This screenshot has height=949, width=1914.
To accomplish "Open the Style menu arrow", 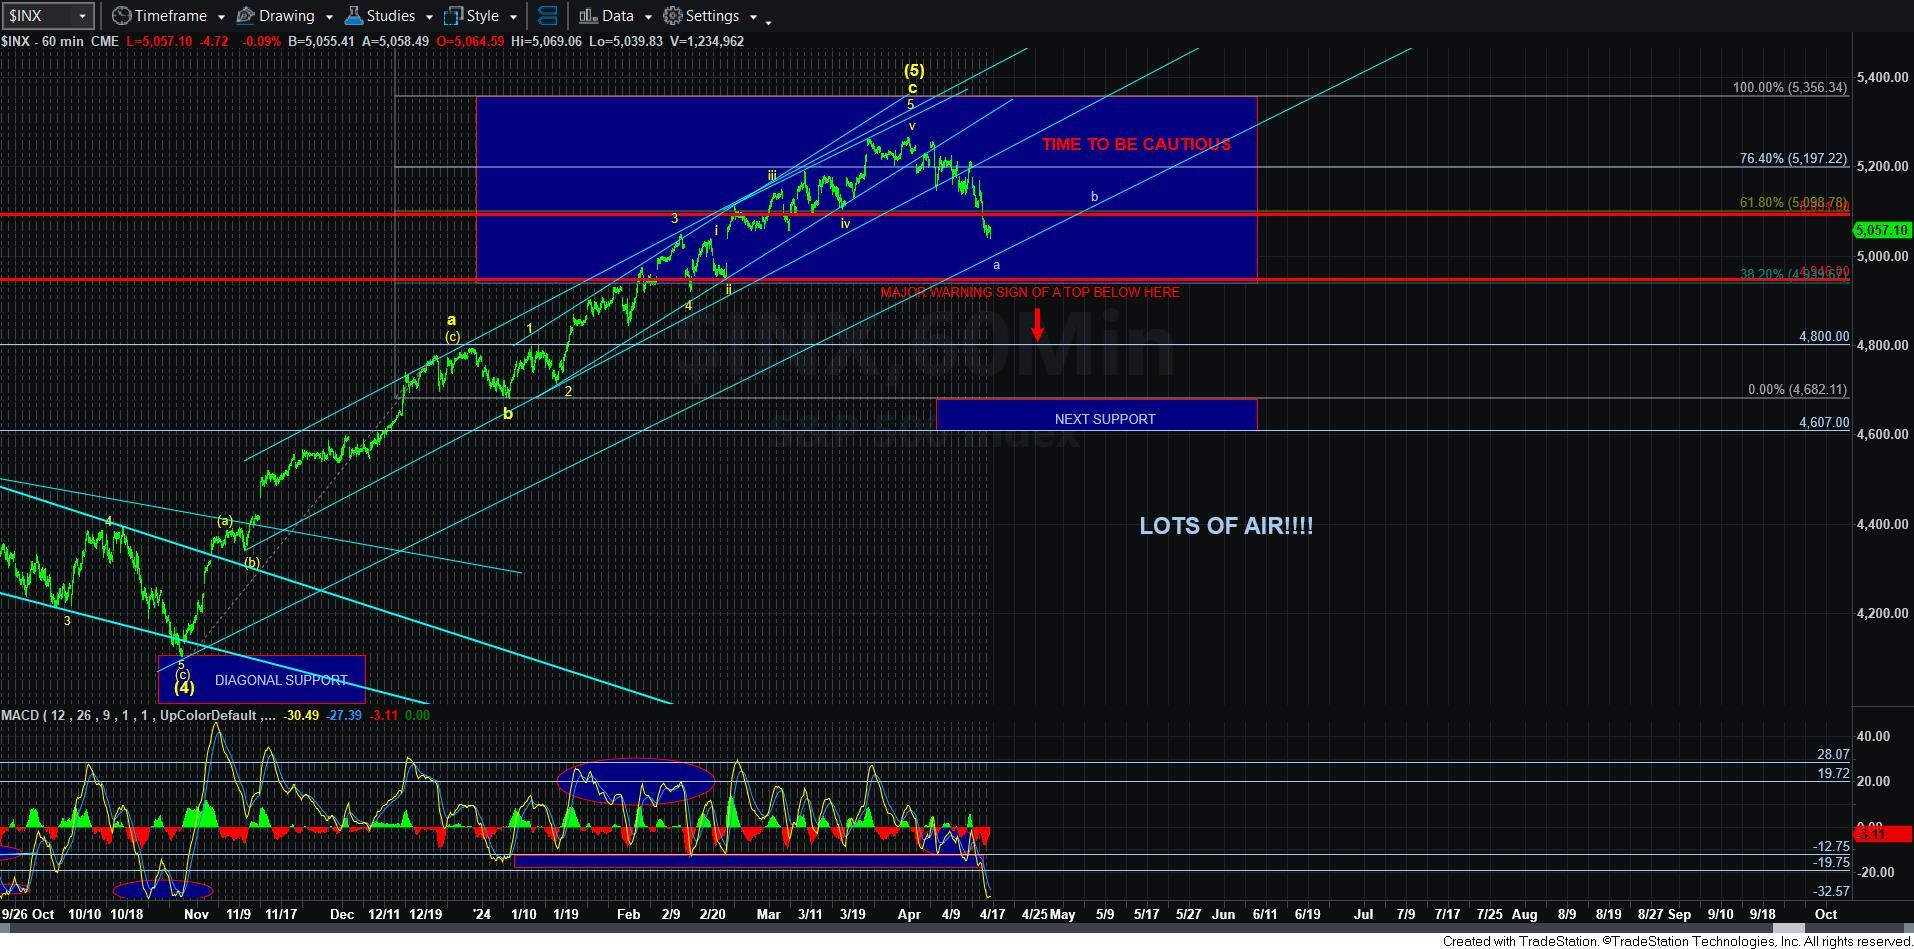I will click(x=513, y=17).
